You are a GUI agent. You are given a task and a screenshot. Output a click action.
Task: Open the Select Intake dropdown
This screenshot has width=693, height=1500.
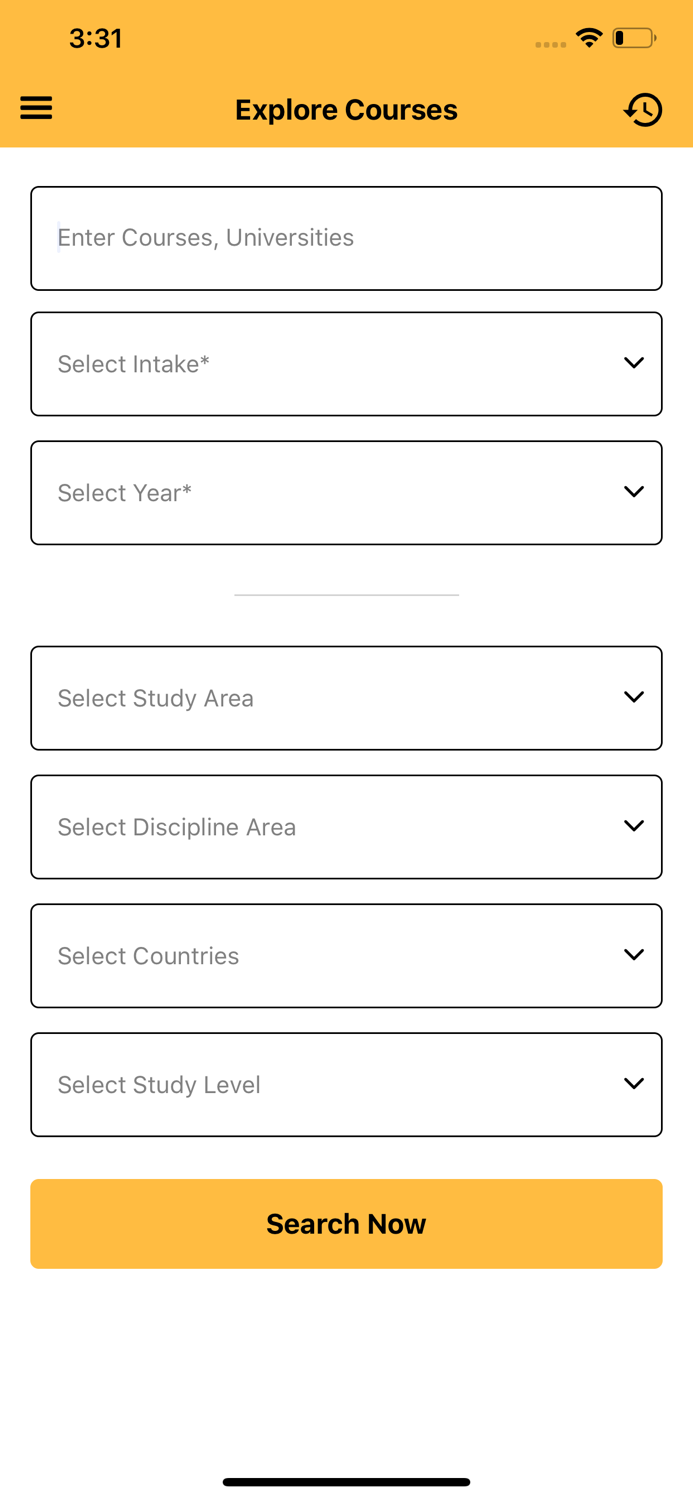346,363
